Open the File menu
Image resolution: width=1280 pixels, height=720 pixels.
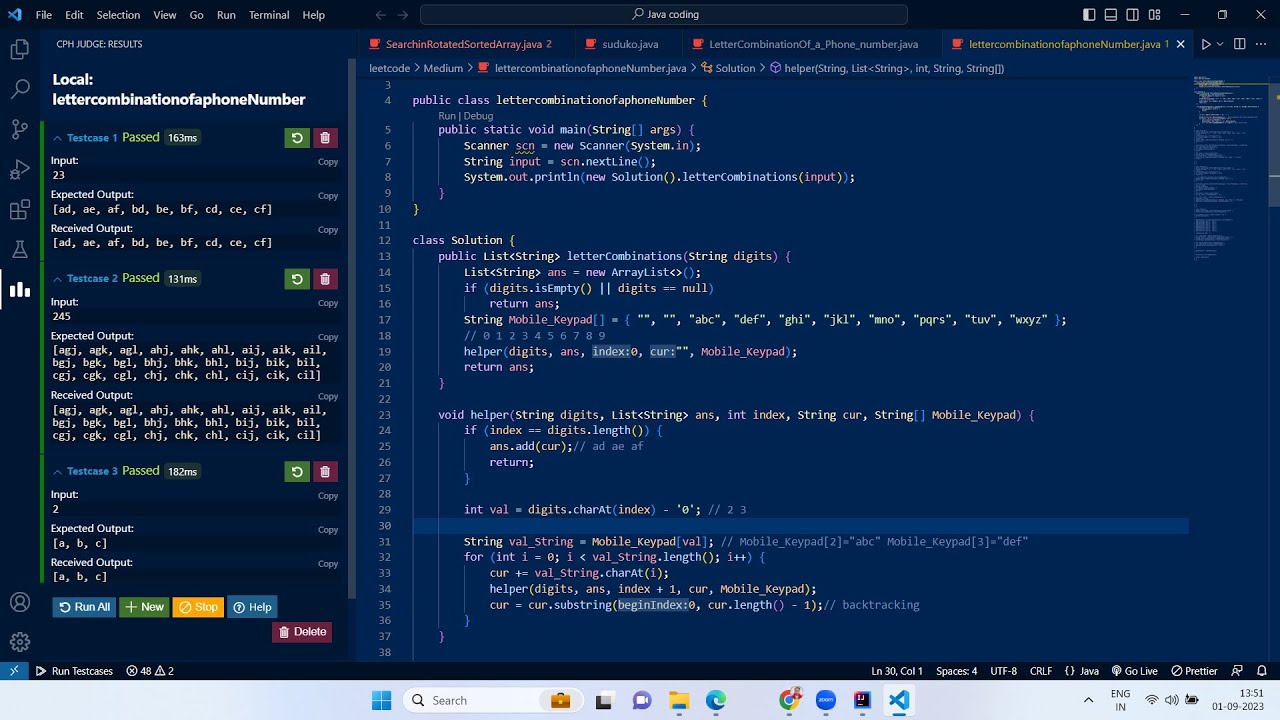(x=44, y=15)
